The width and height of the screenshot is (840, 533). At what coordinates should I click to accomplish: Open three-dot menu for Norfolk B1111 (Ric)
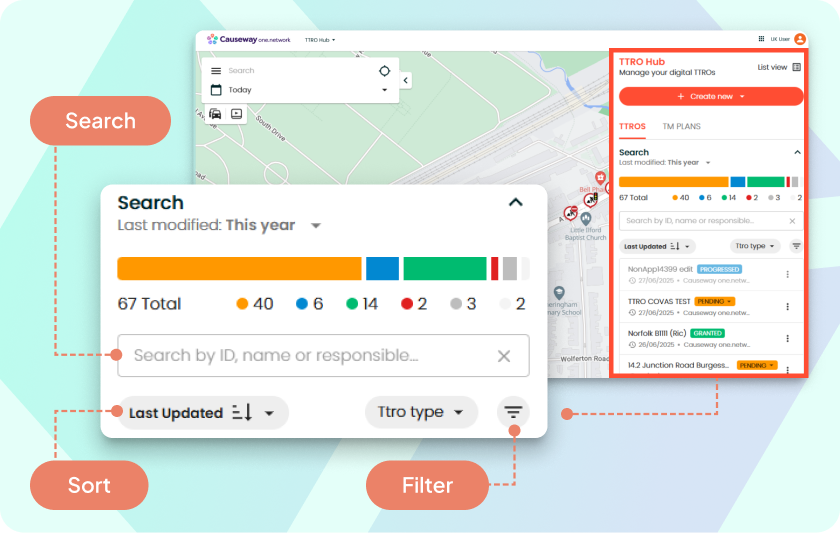(x=788, y=339)
